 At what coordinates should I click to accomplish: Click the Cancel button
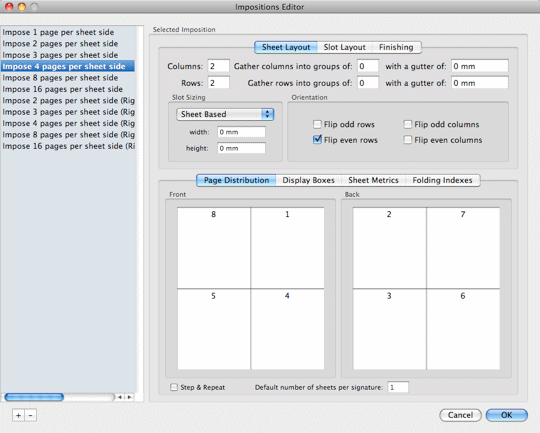pyautogui.click(x=460, y=415)
